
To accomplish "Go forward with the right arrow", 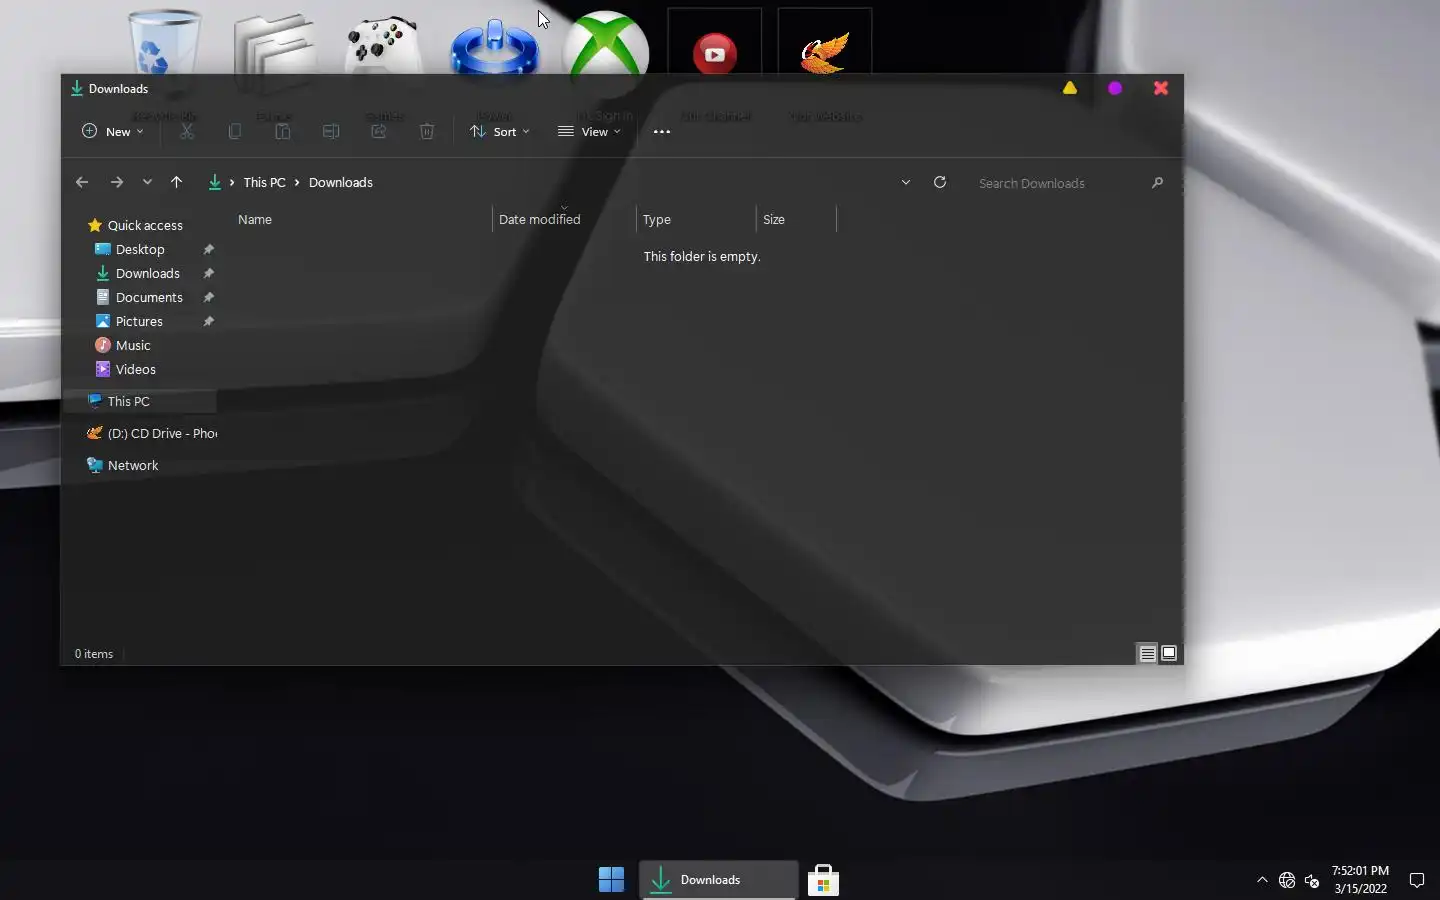I will [117, 182].
